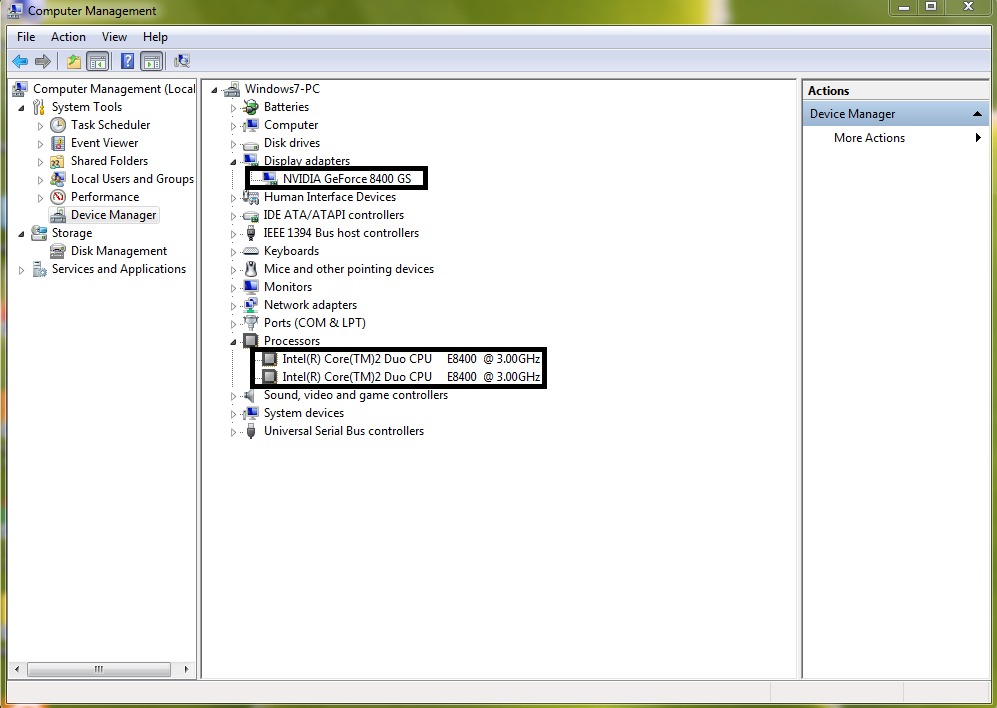Expand the Human Interface Devices node
This screenshot has width=997, height=708.
pyautogui.click(x=233, y=198)
